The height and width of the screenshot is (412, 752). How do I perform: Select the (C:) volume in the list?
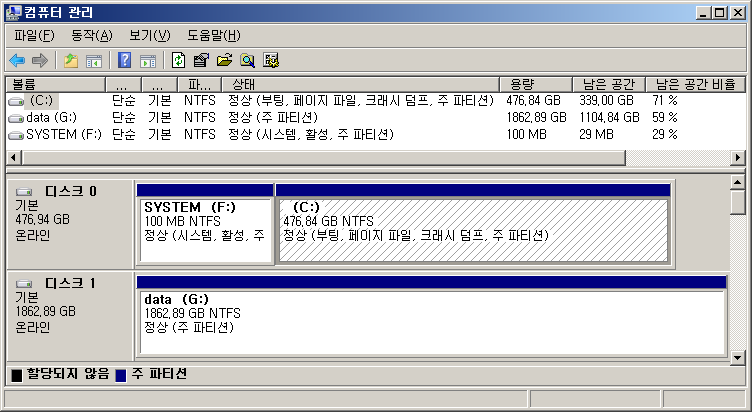(x=41, y=101)
